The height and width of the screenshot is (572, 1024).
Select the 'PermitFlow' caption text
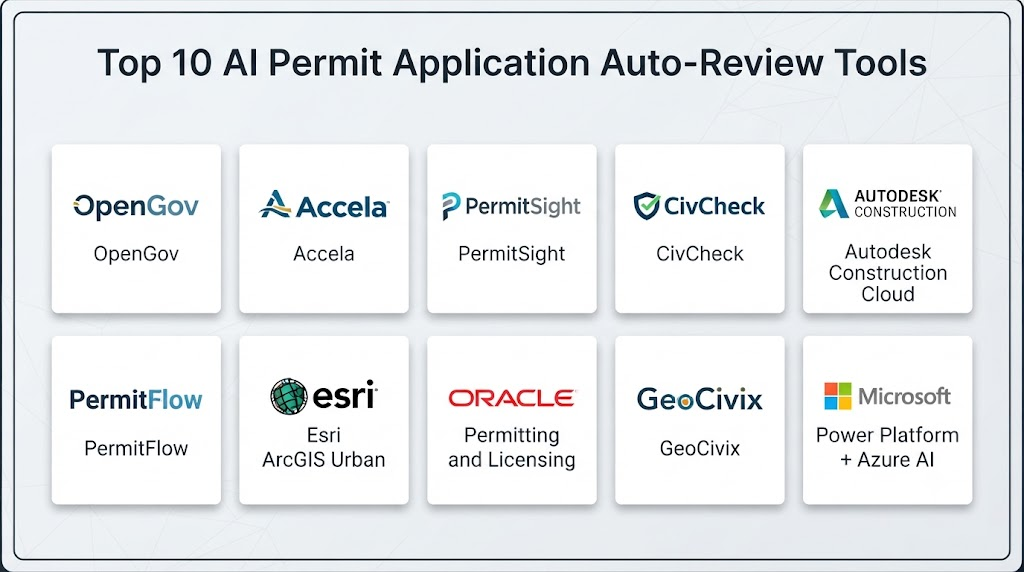point(136,449)
